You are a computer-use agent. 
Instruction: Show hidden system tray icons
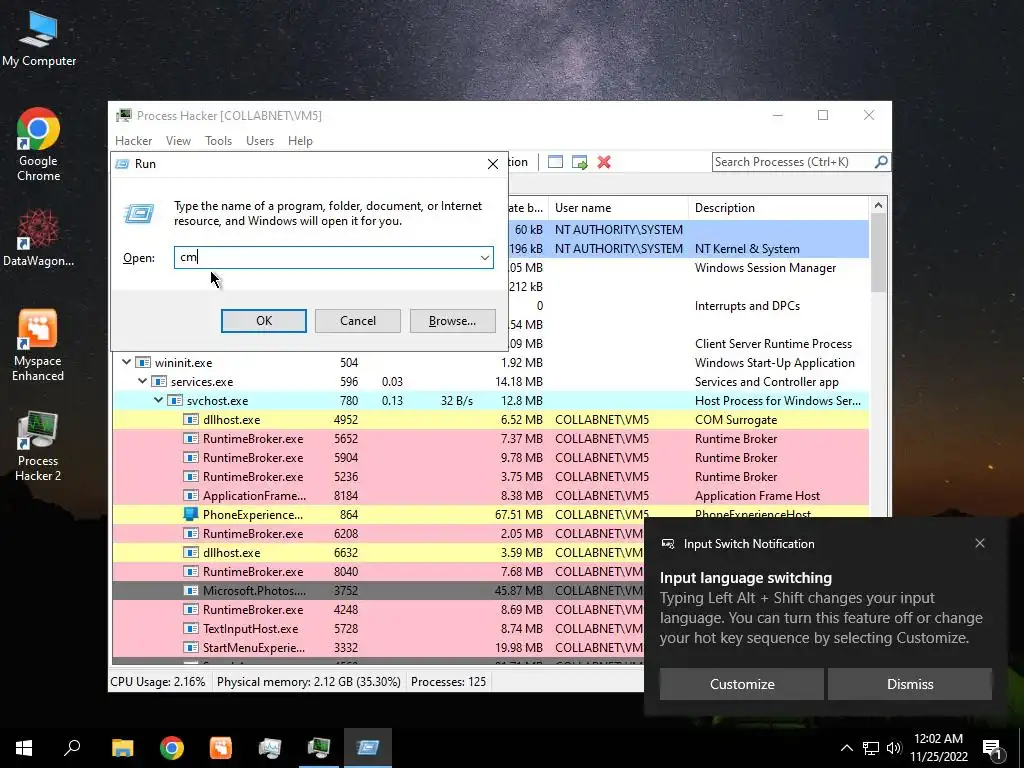tap(846, 748)
